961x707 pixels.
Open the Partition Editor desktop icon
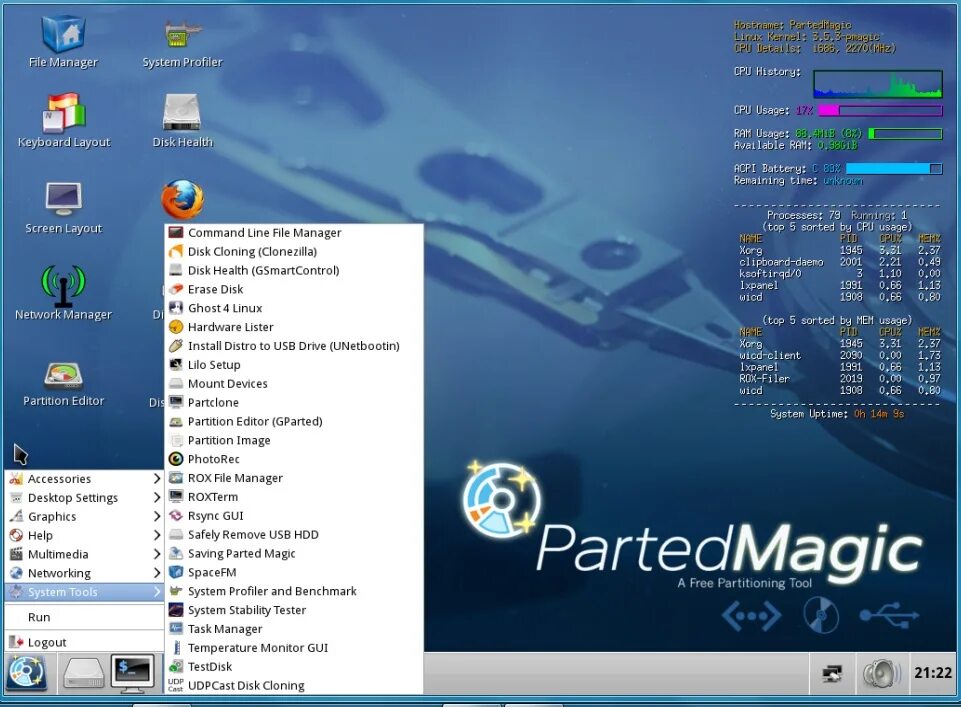click(63, 384)
